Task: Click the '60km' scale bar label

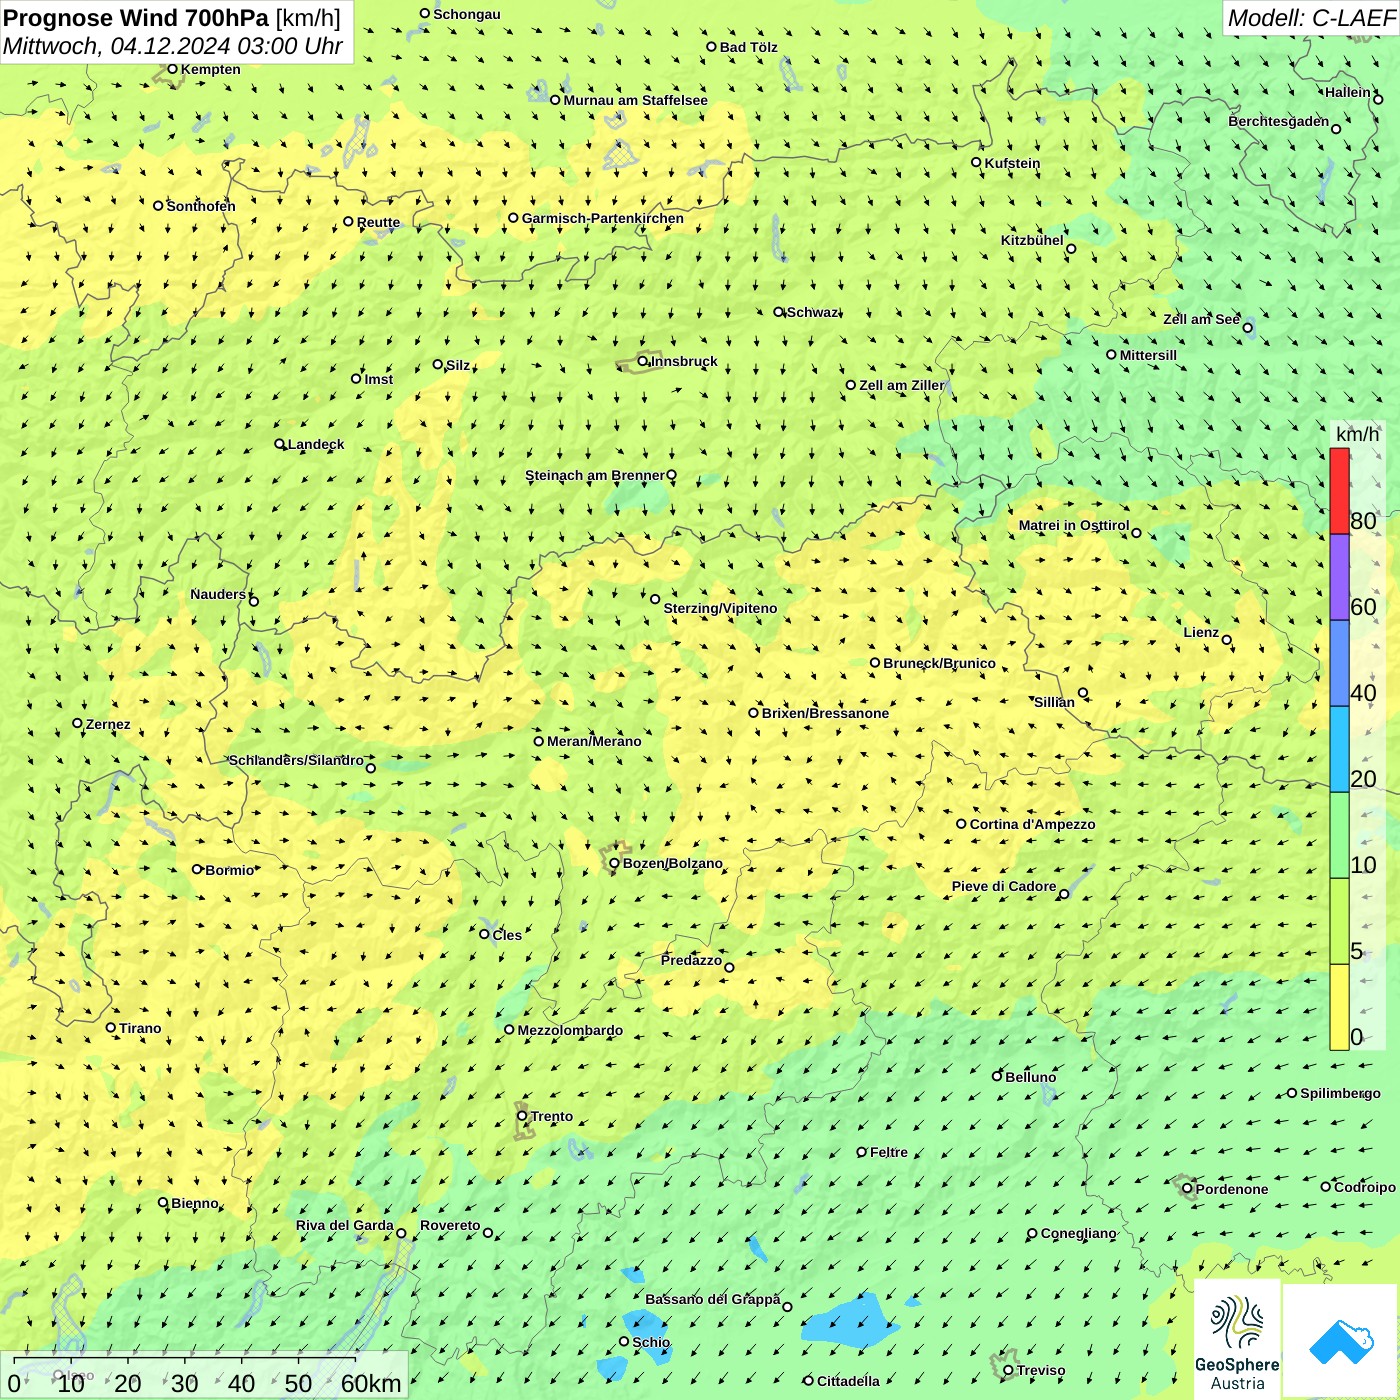Action: (x=371, y=1383)
